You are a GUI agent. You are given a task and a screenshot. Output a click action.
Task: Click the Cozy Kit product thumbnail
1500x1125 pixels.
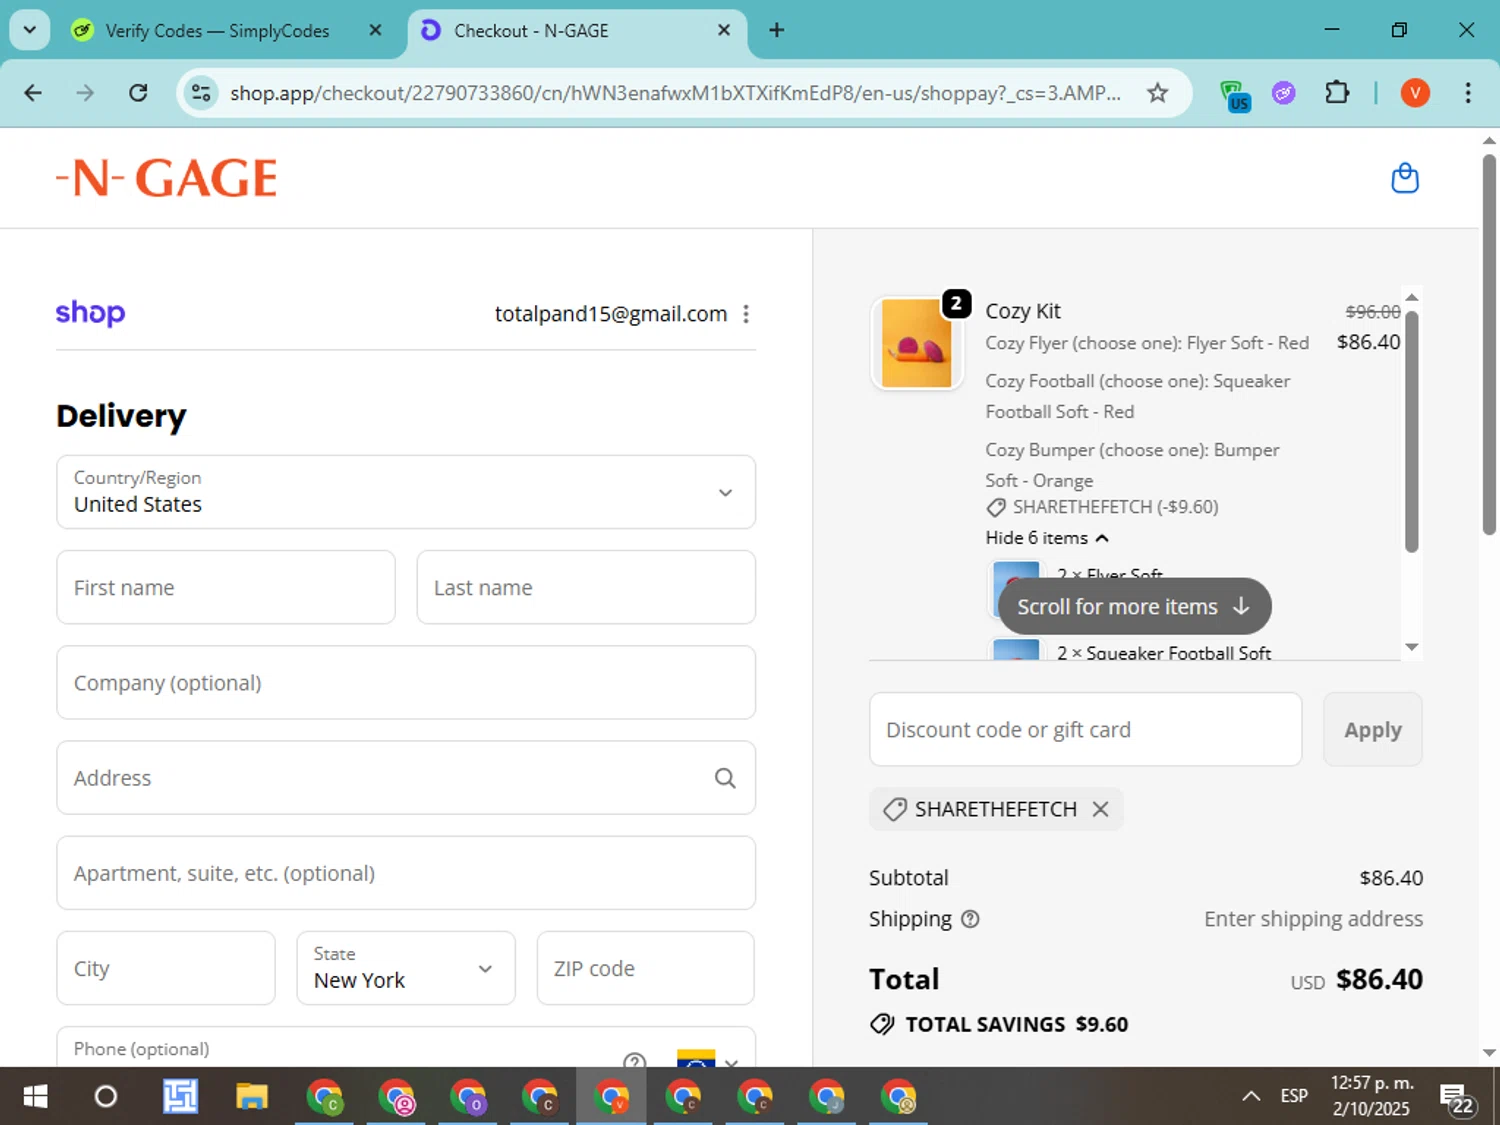tap(917, 343)
